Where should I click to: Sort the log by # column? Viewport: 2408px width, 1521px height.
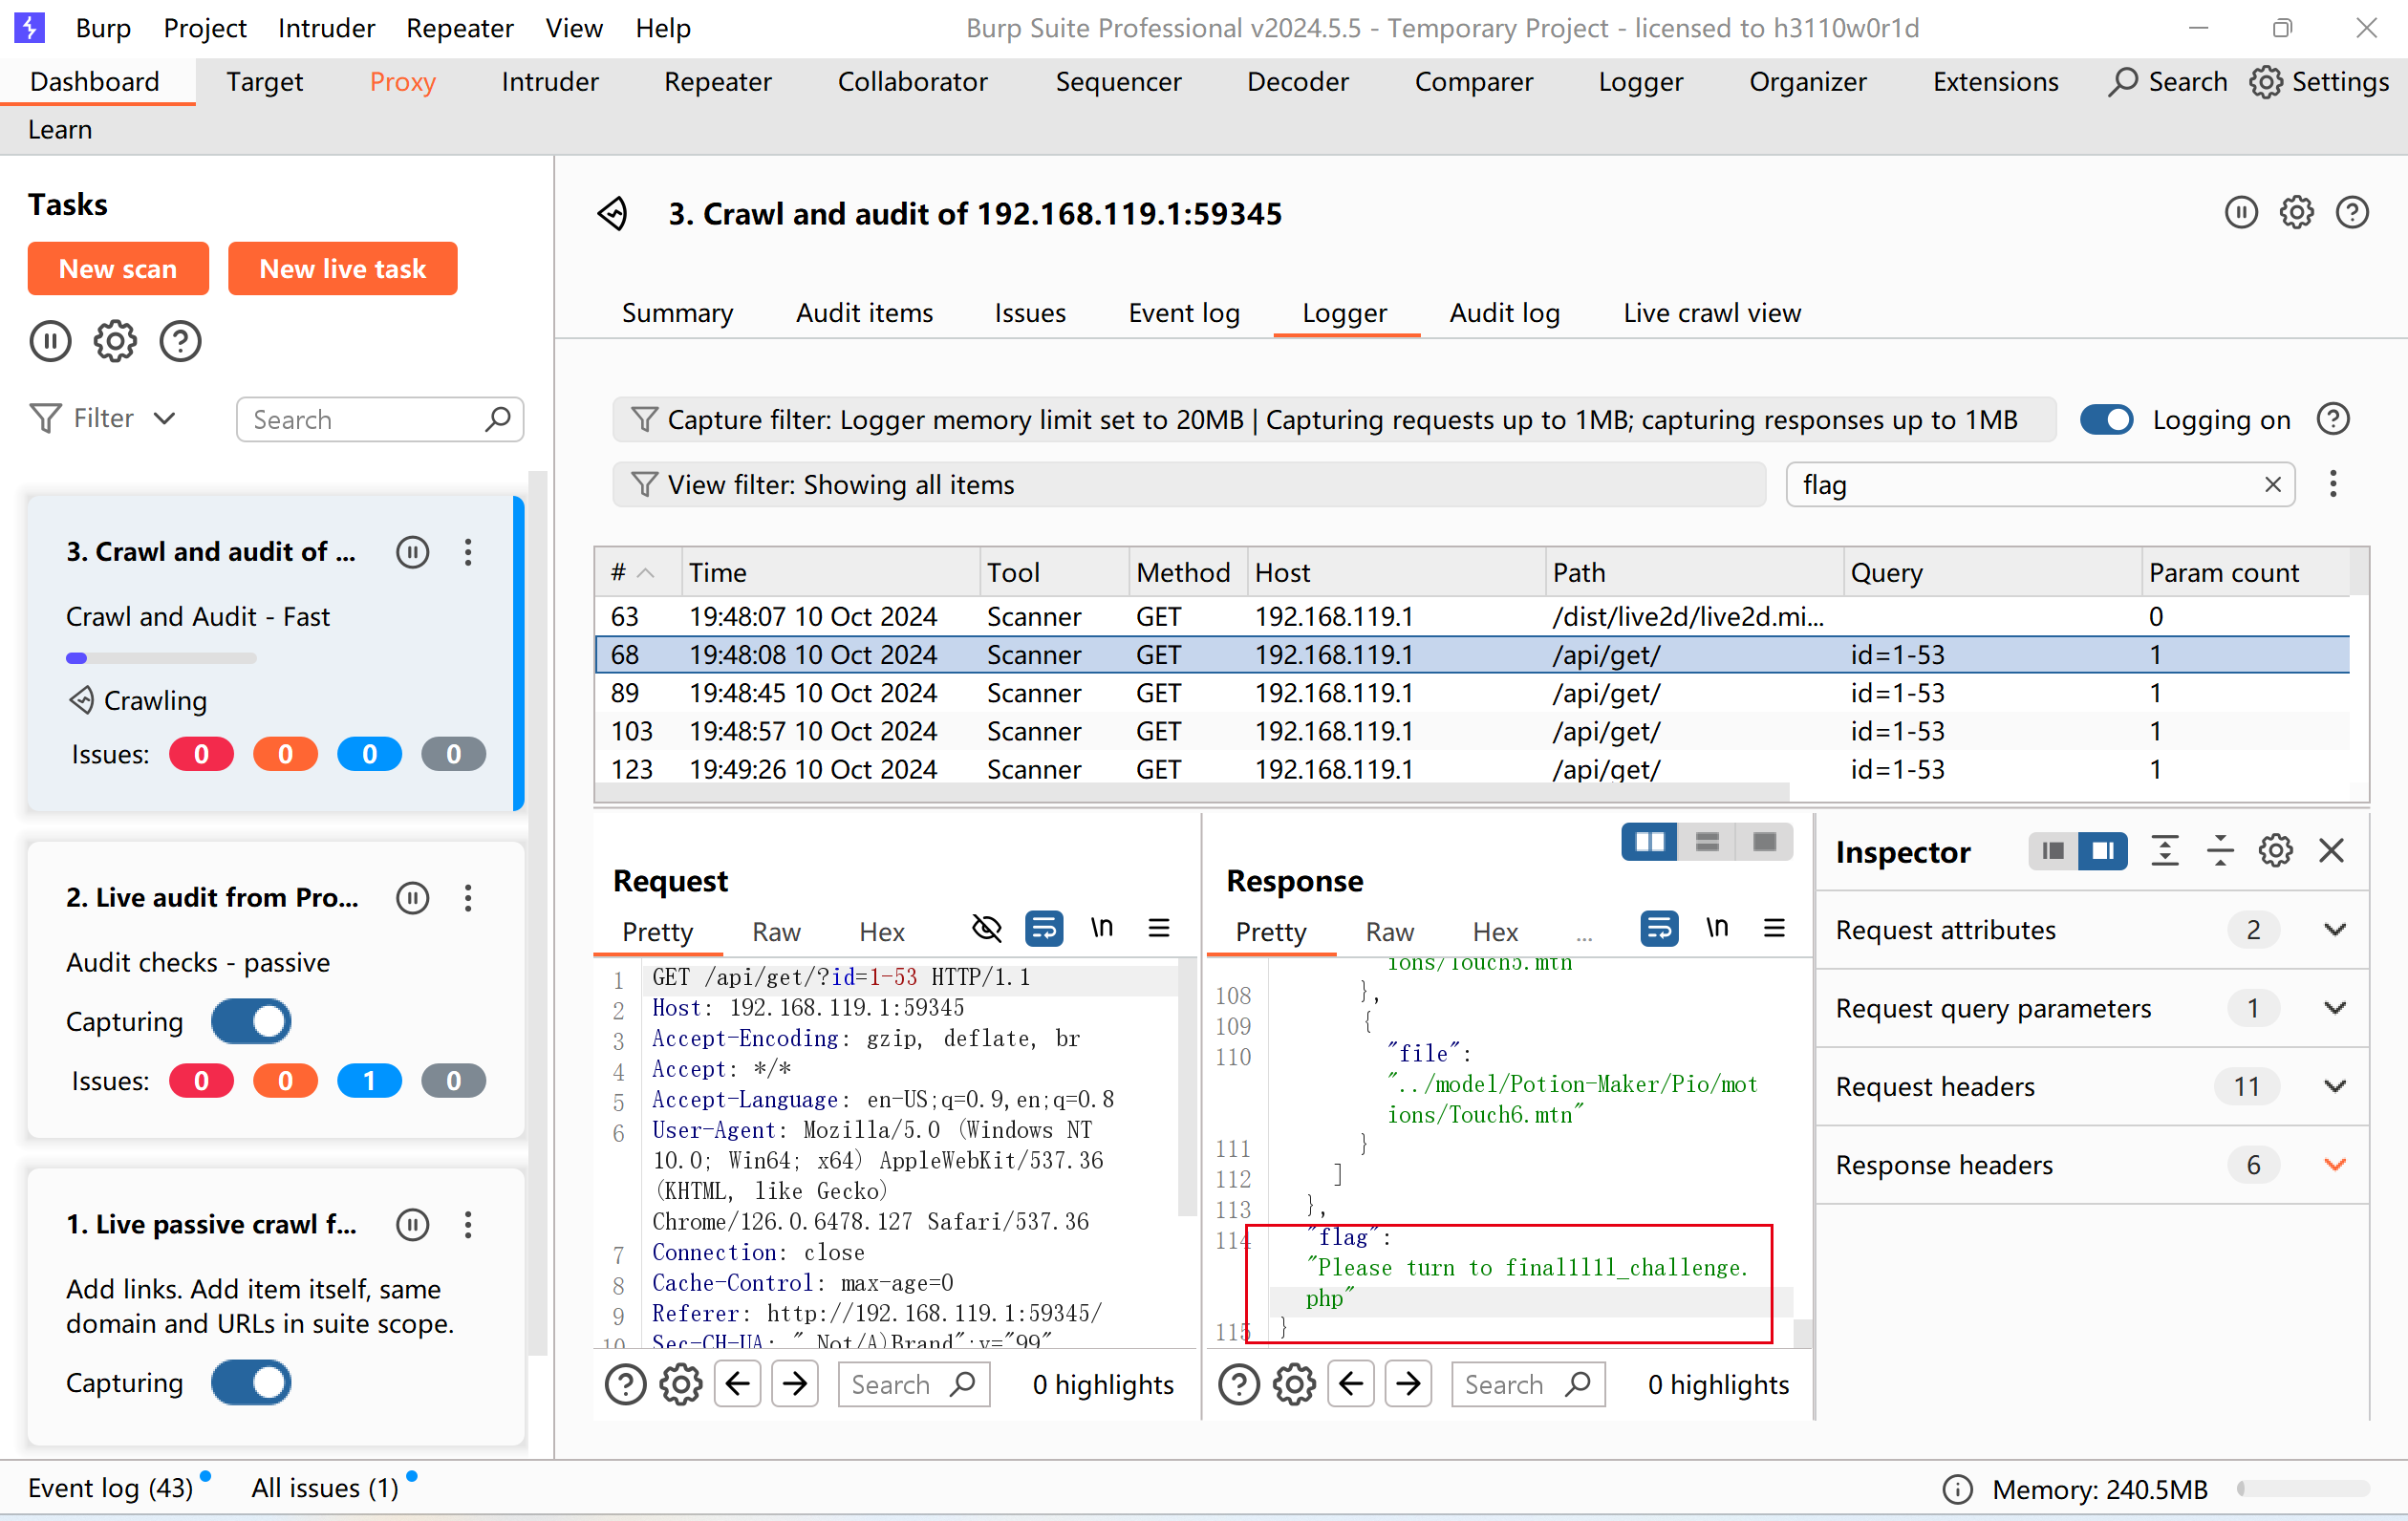[637, 572]
